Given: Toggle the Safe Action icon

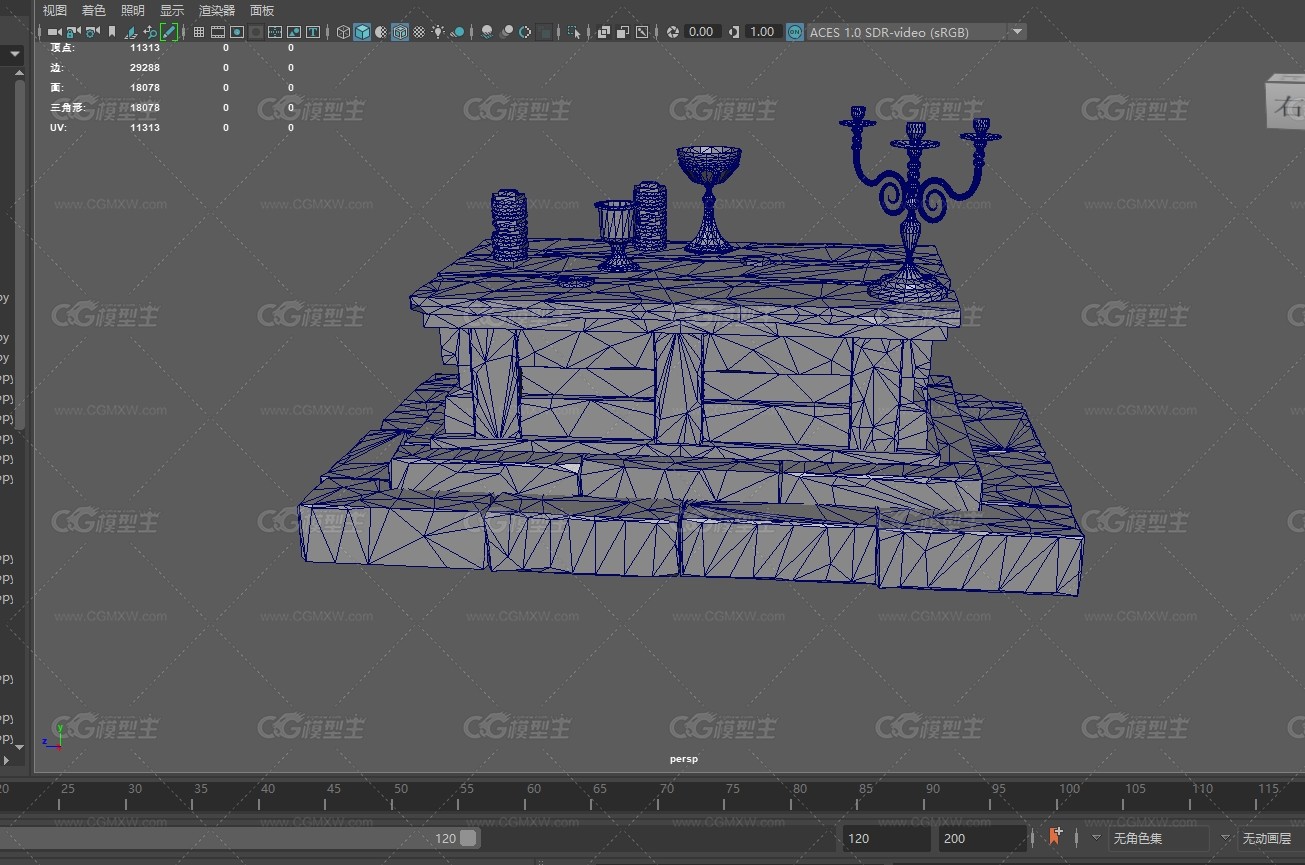Looking at the screenshot, I should click(x=294, y=32).
